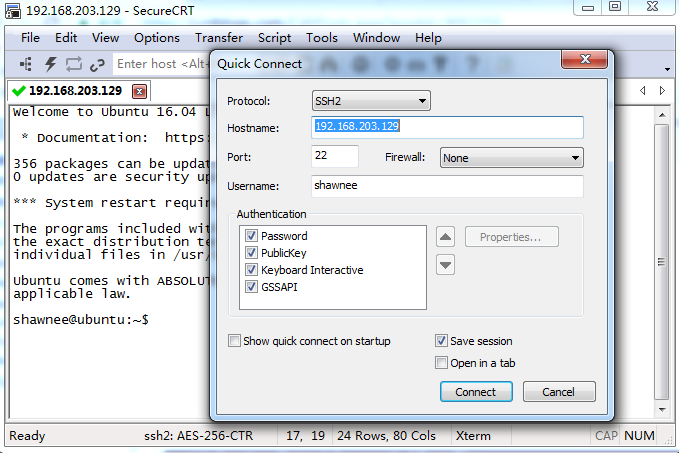
Task: Click 'Xterm' in the status bar
Action: click(x=473, y=435)
